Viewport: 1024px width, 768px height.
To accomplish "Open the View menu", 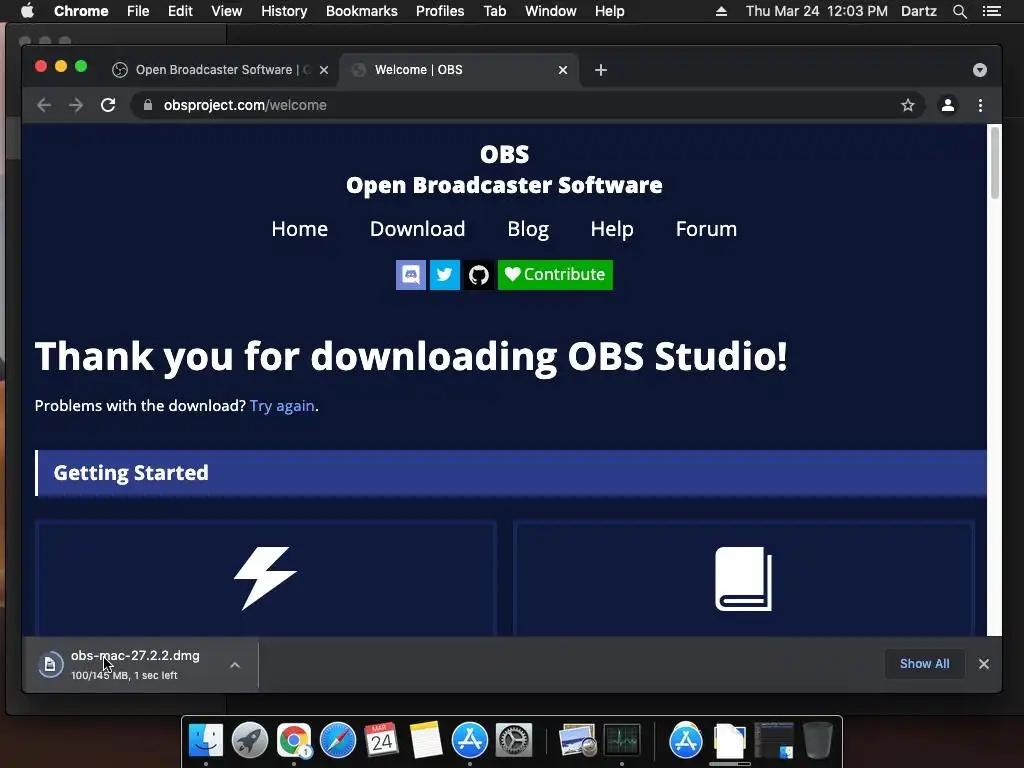I will (227, 11).
